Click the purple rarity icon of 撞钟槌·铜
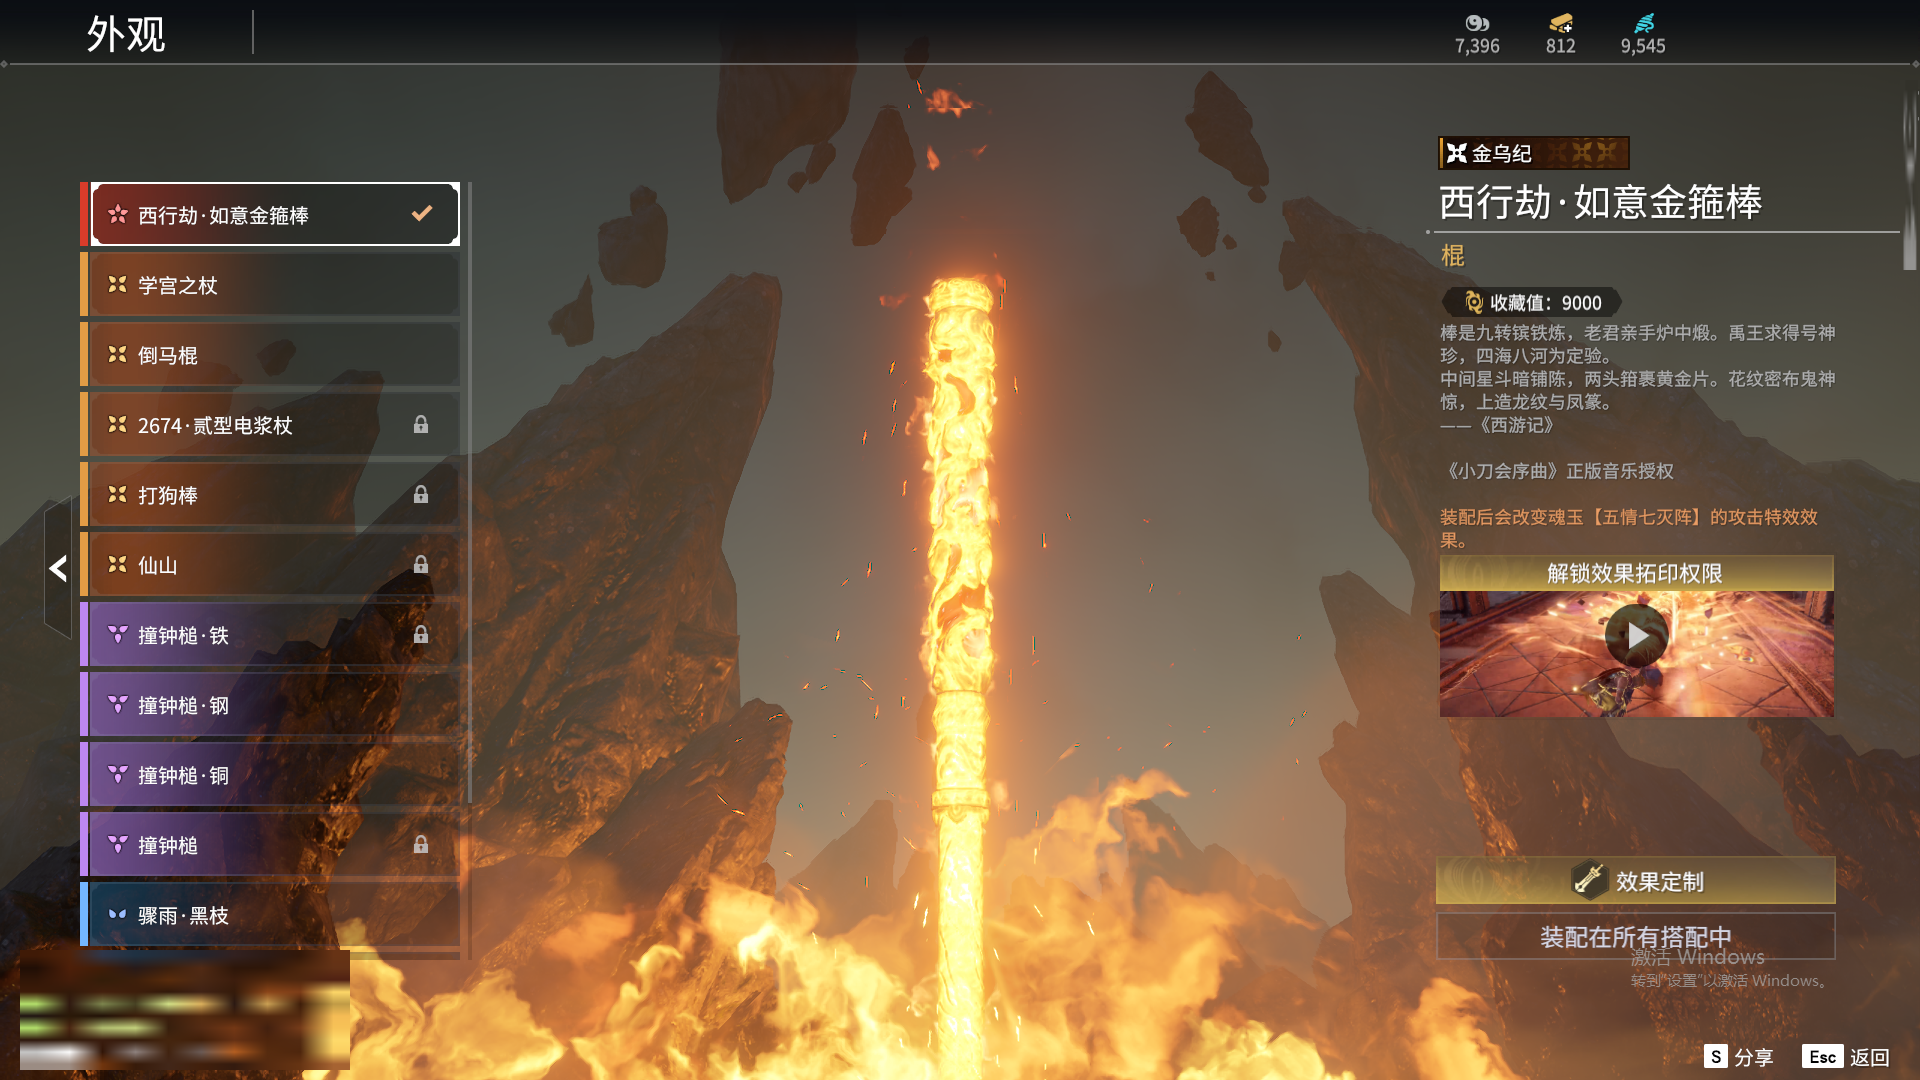This screenshot has width=1920, height=1080. tap(117, 774)
